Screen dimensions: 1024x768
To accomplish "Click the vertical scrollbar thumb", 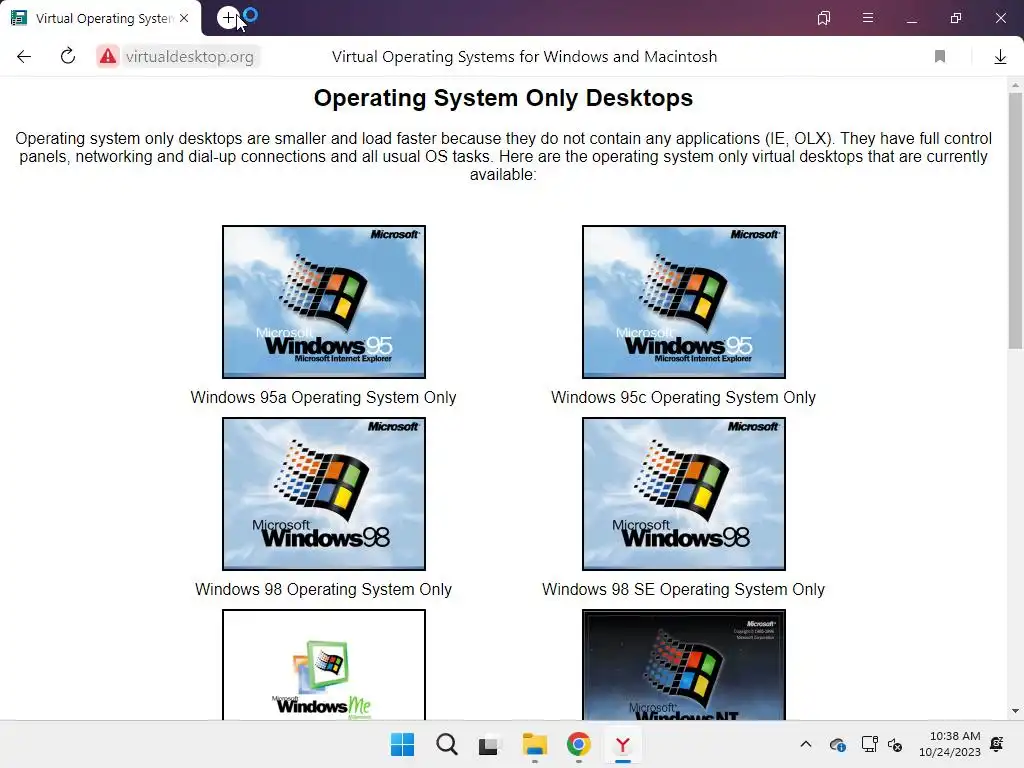I will pos(1015,221).
